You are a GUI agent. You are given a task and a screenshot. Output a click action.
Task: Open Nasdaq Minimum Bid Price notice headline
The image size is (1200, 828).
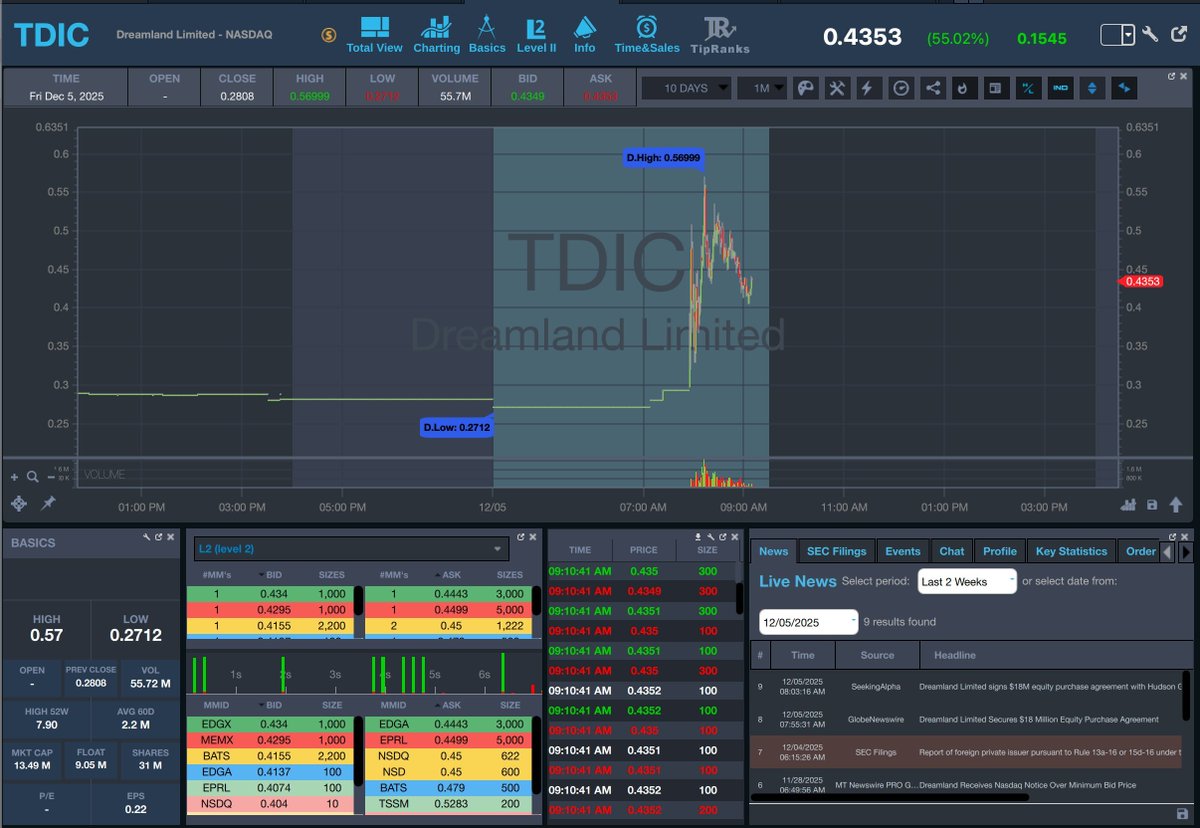click(1027, 785)
